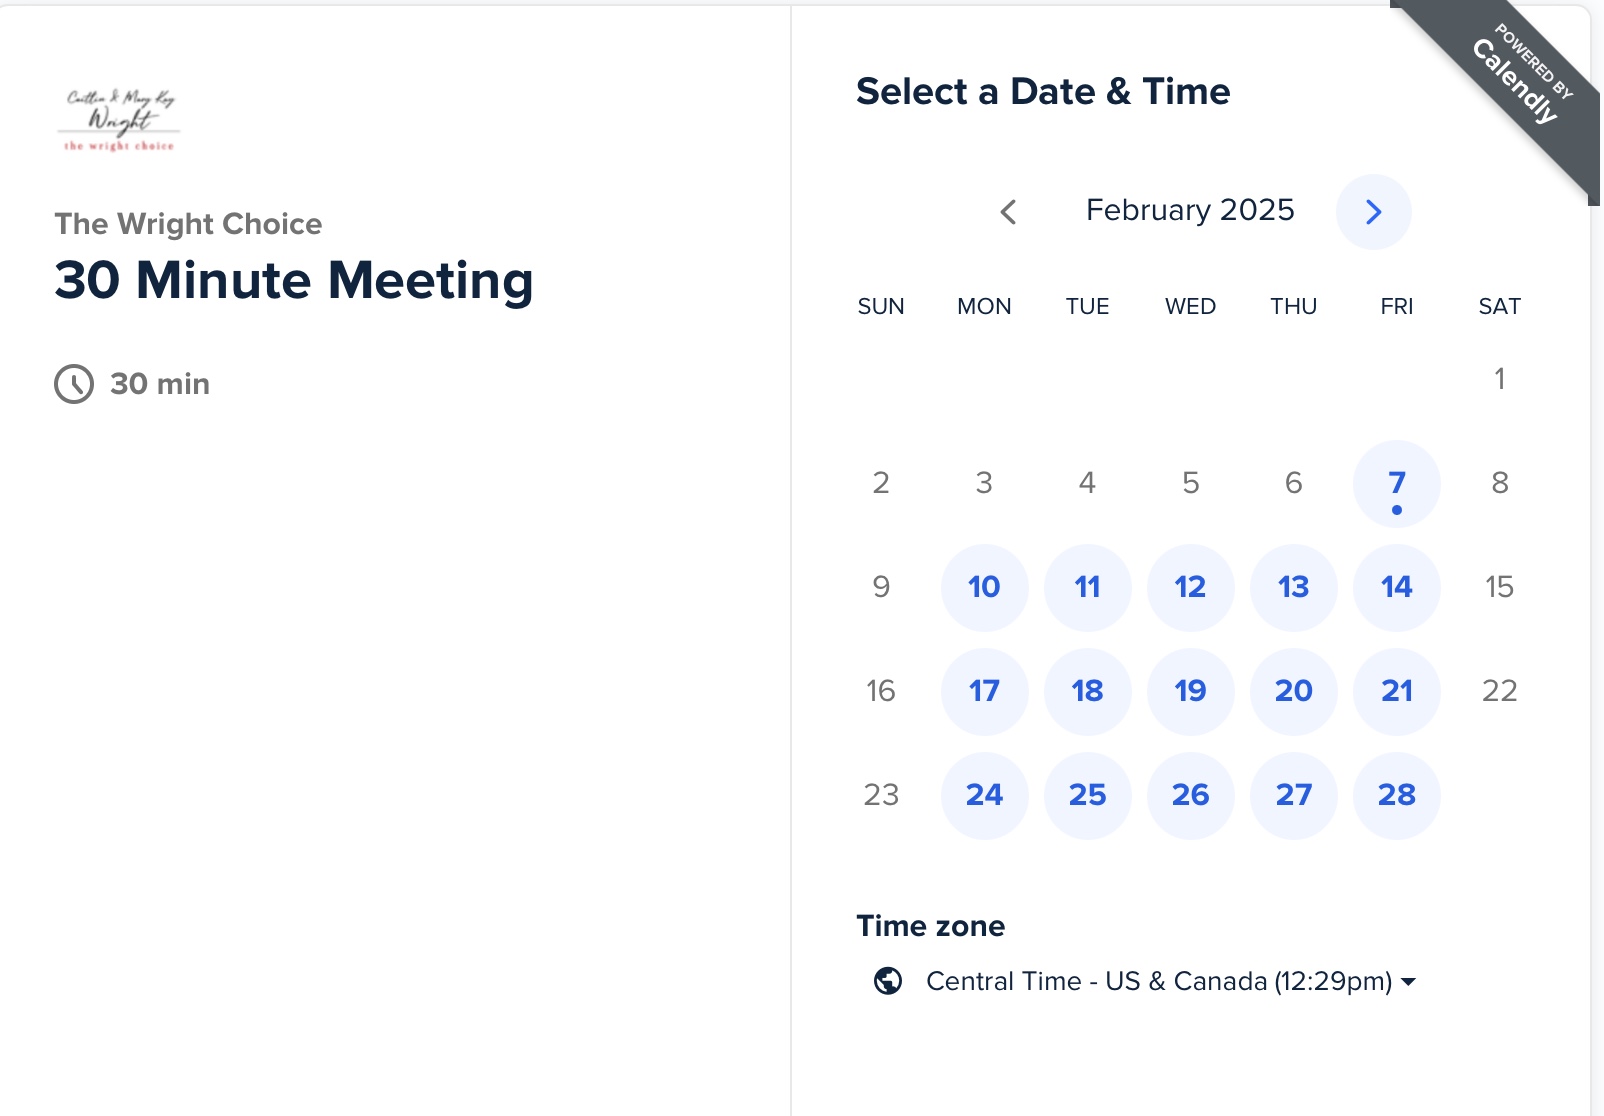Go to the previous month
Image resolution: width=1604 pixels, height=1116 pixels.
(1008, 212)
